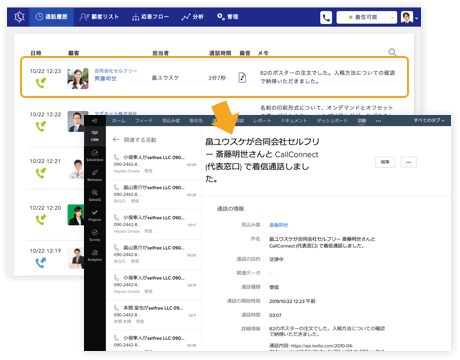The height and width of the screenshot is (360, 460).
Task: Open the 齊藤明世 lead link in 通話の情報
Action: pyautogui.click(x=279, y=225)
